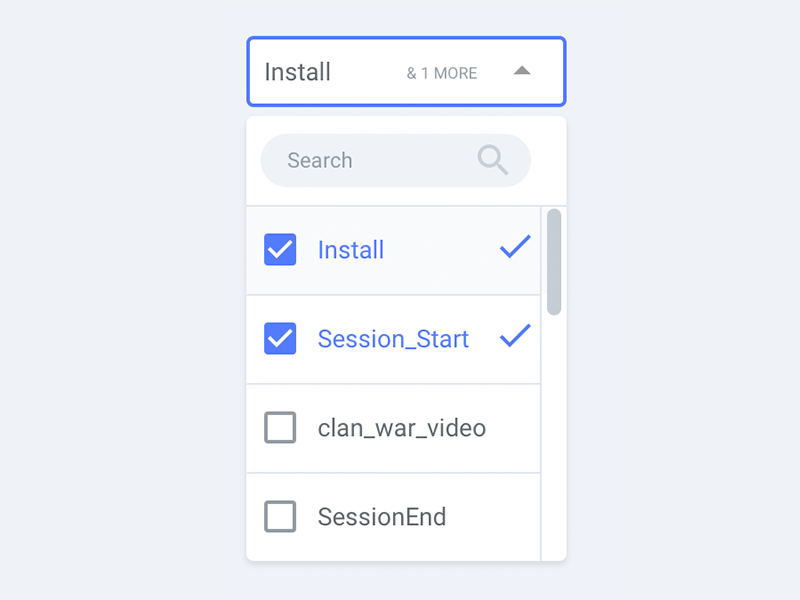Click the scrollbar thumb on the right

coord(554,258)
